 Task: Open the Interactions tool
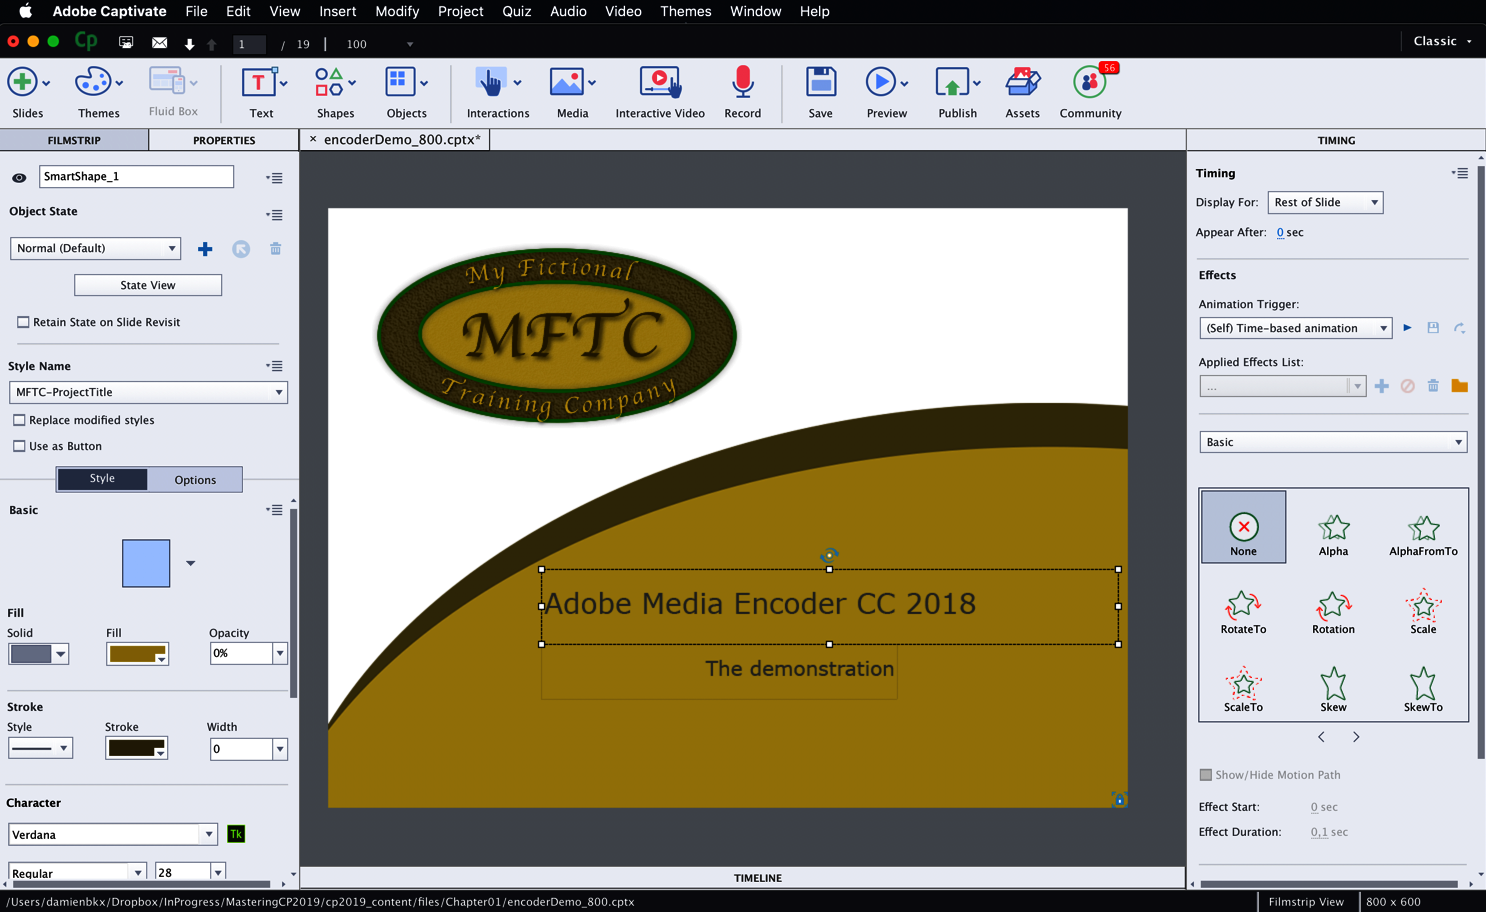point(498,92)
